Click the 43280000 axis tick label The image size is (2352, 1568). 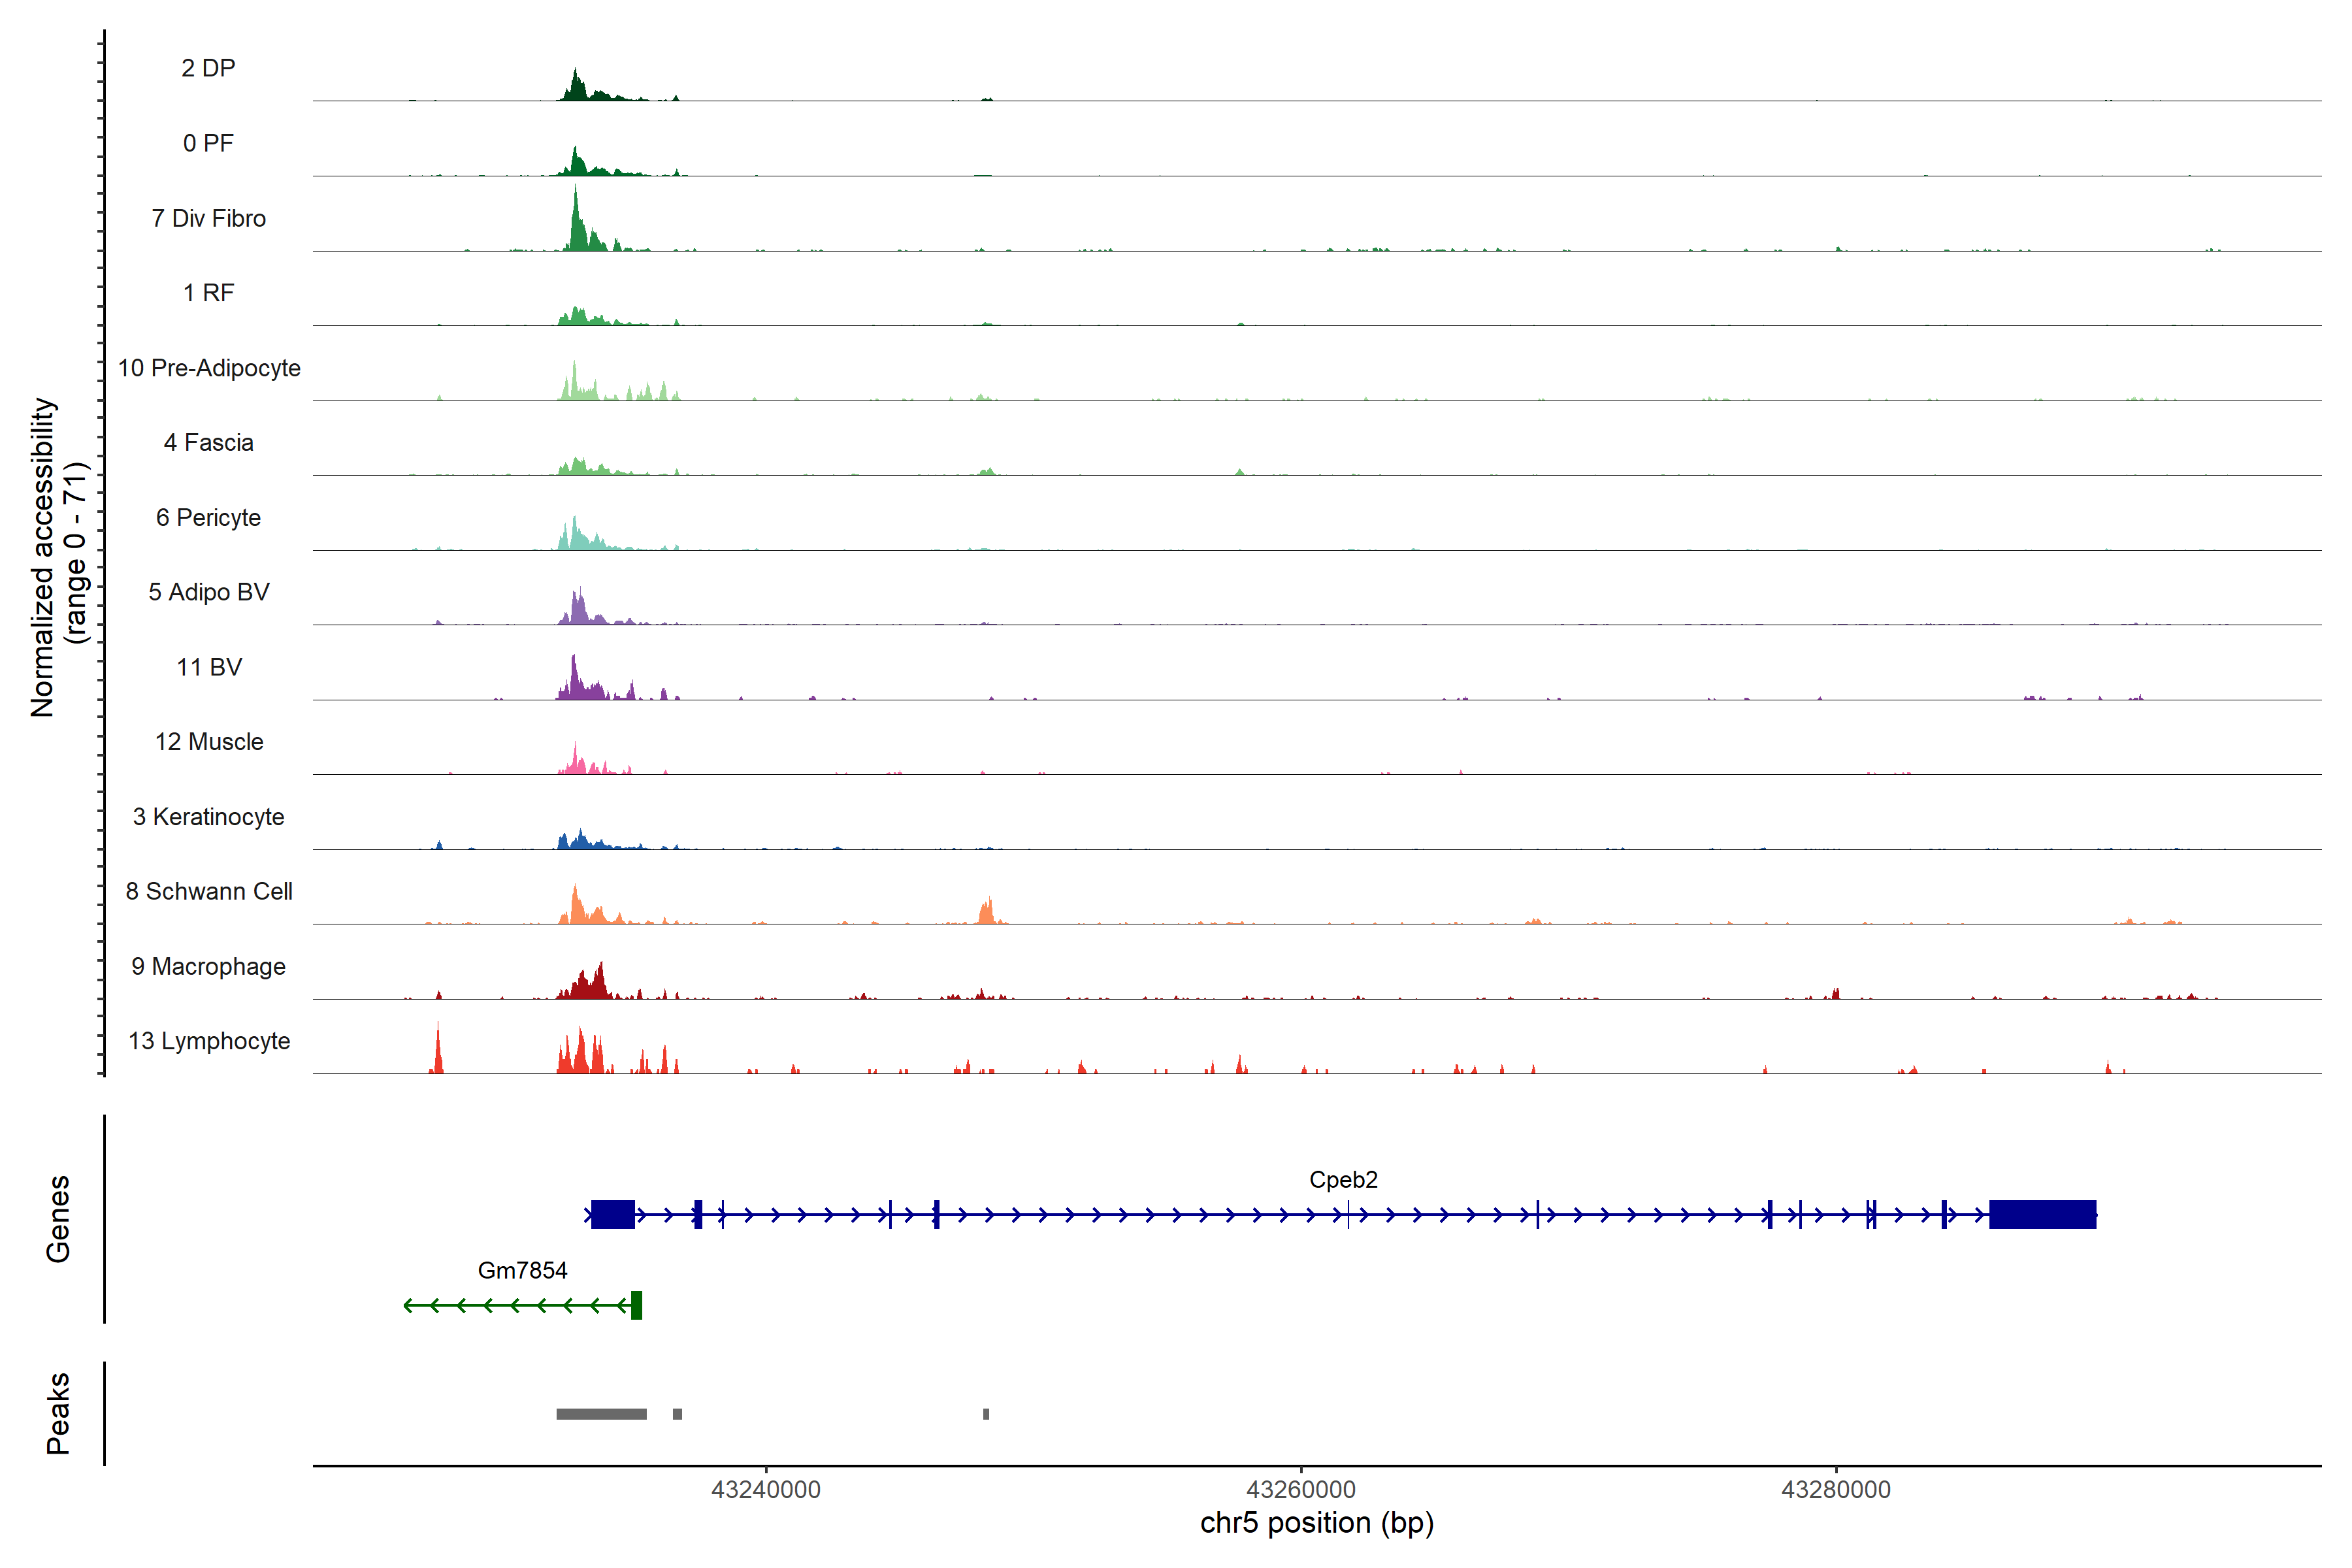[1835, 1489]
